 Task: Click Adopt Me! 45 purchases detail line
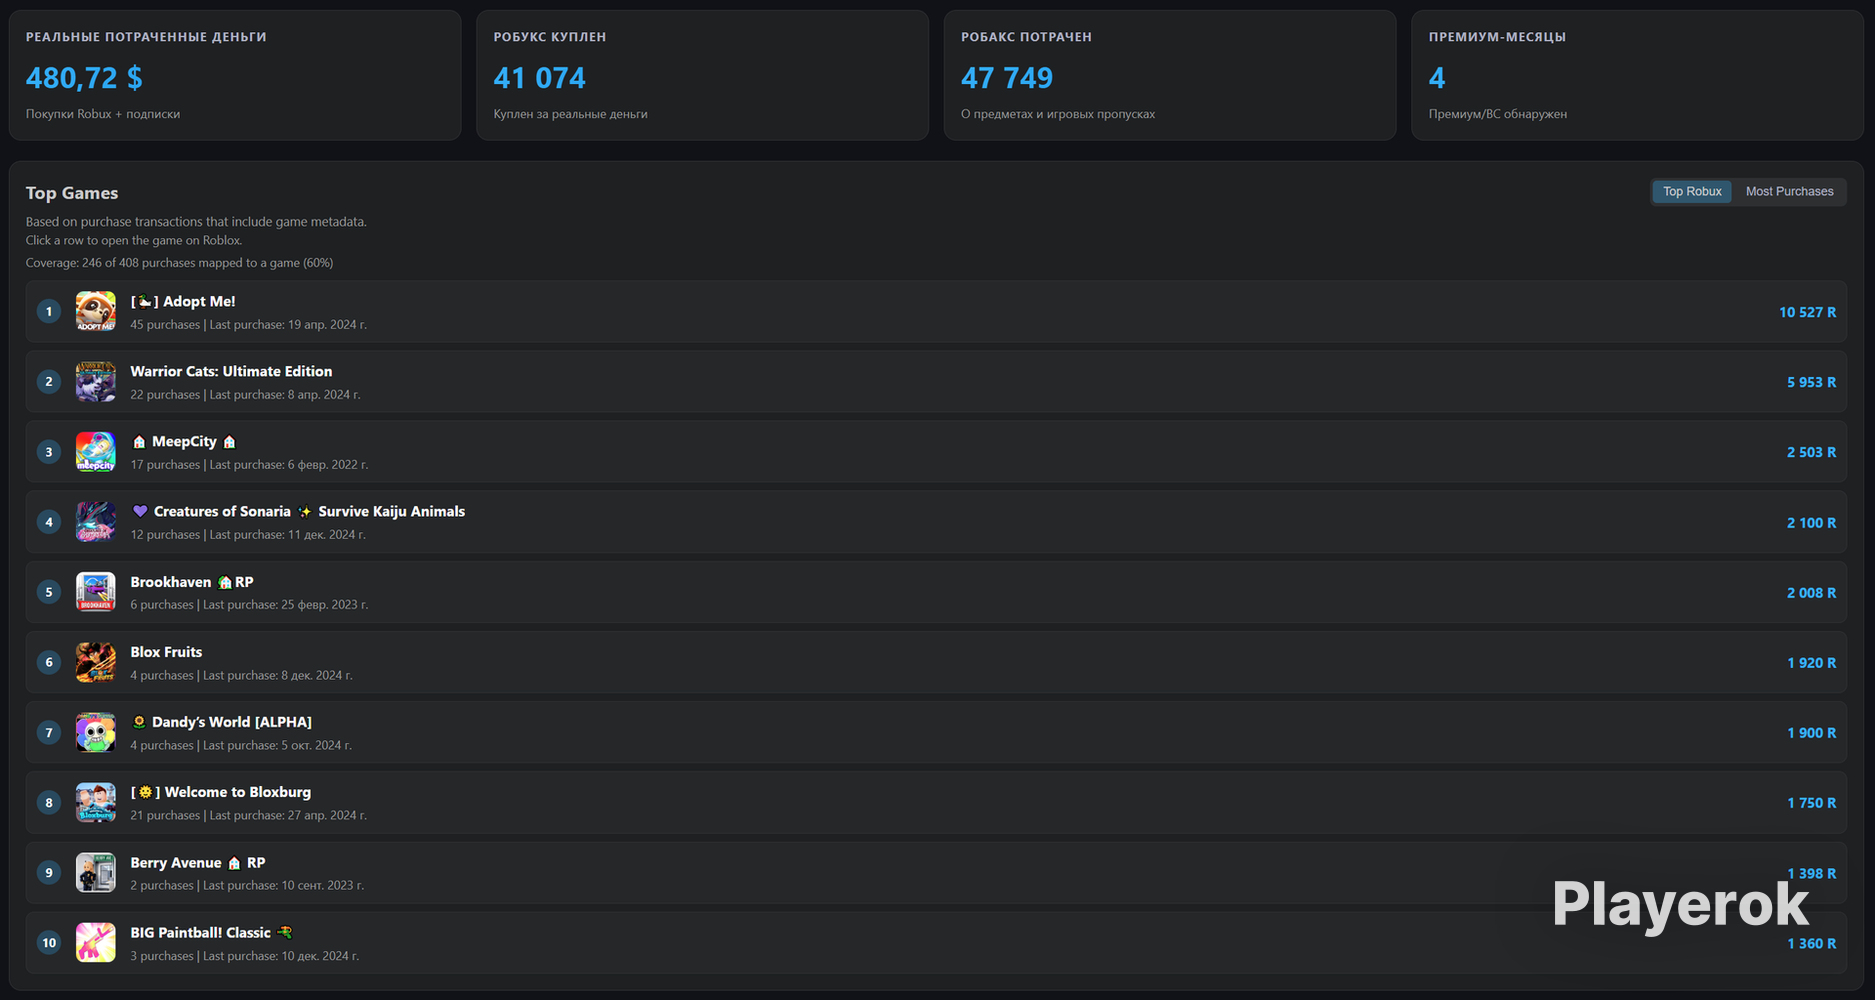tap(248, 325)
